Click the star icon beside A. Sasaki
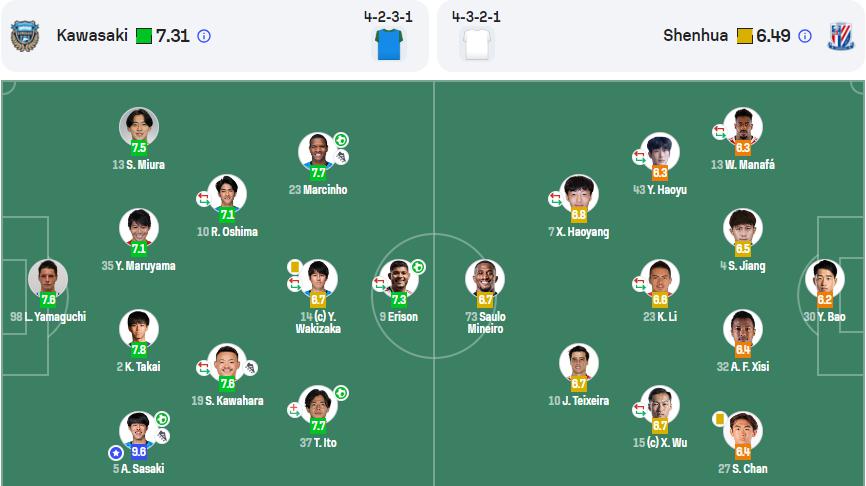The width and height of the screenshot is (866, 486). click(116, 452)
